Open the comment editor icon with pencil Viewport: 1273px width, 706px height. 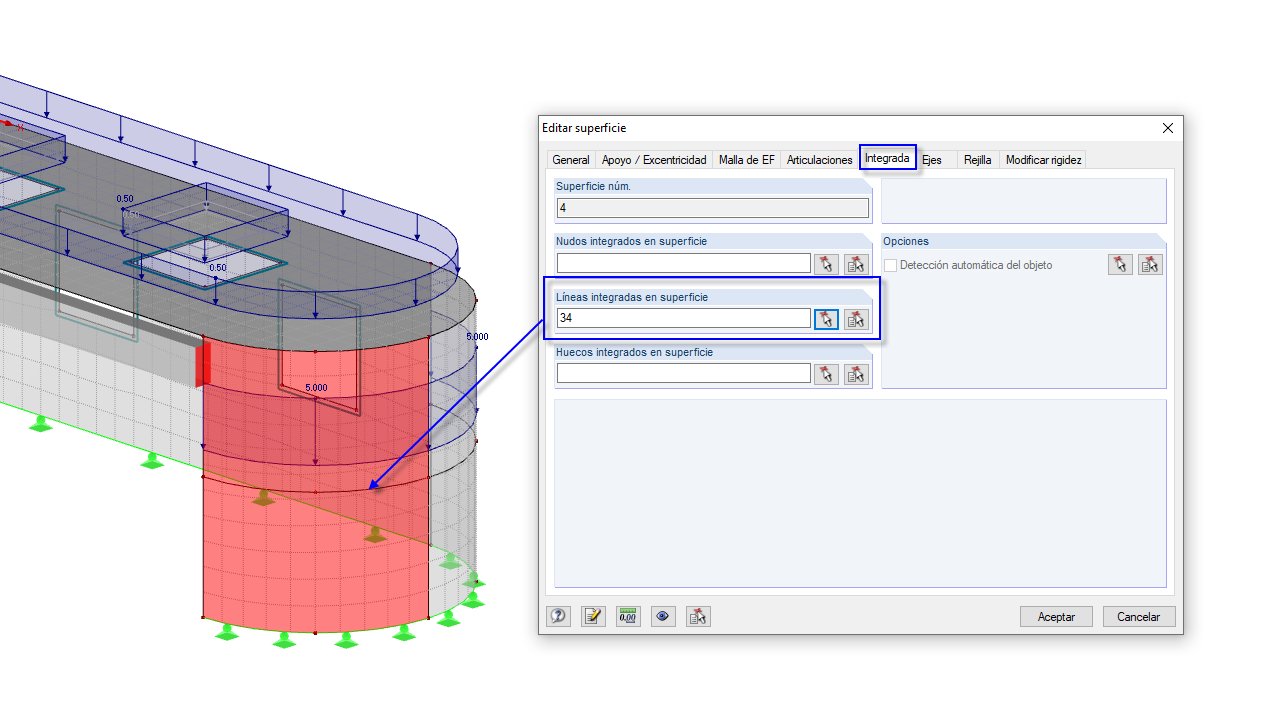[x=593, y=616]
